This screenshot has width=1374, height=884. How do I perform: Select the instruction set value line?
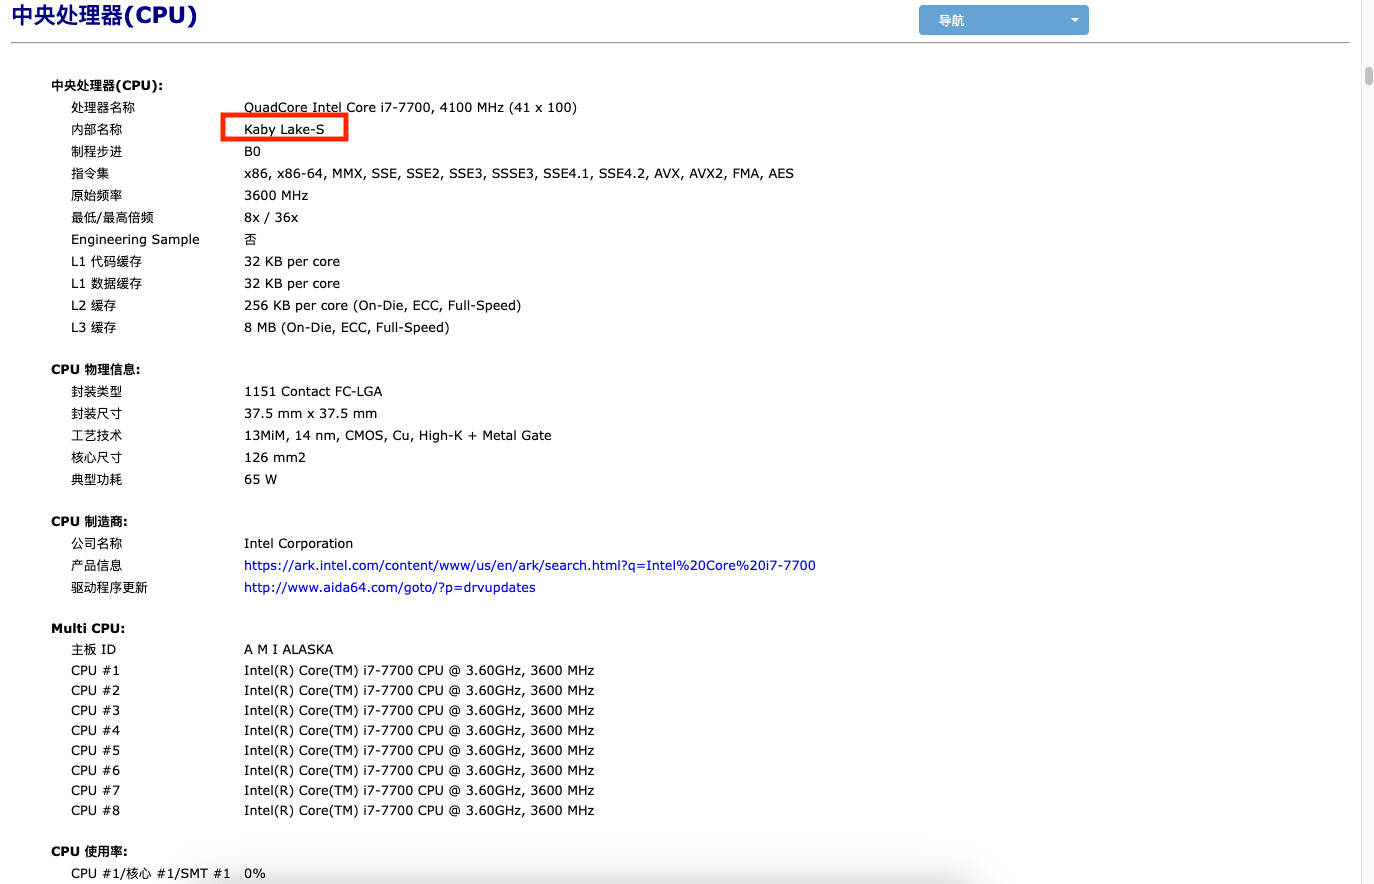(519, 173)
